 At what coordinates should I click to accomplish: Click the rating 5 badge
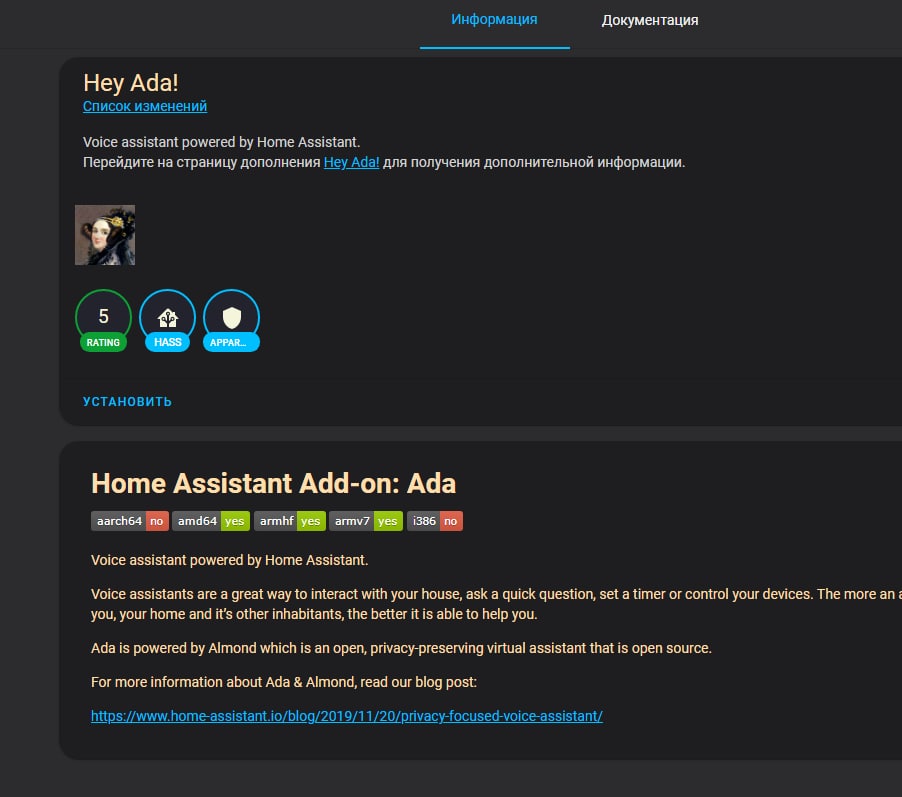104,320
